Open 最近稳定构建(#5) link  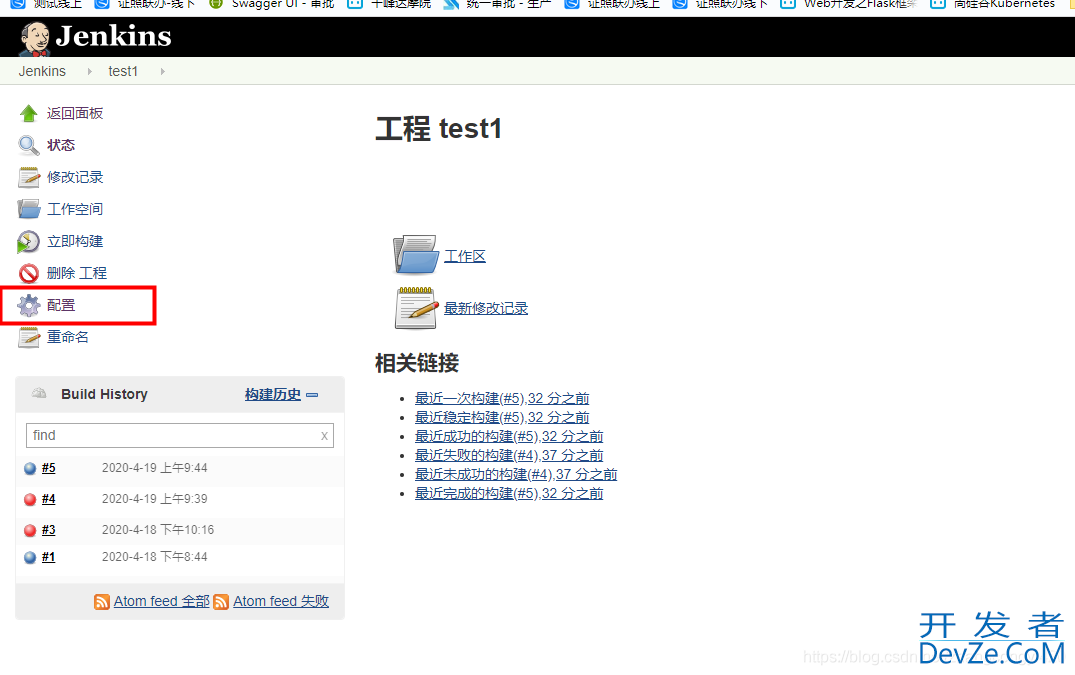click(502, 417)
